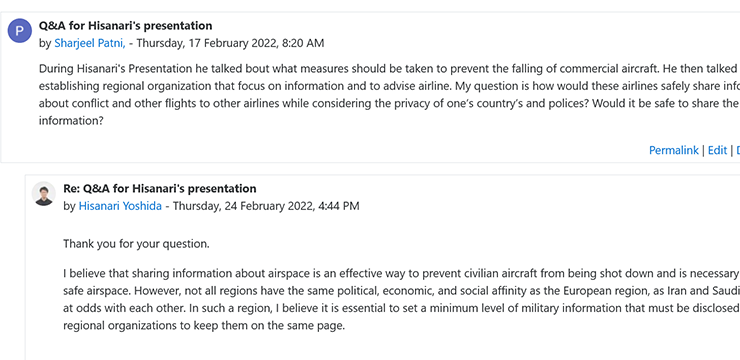Select the original post title heading
The height and width of the screenshot is (360, 740).
[x=126, y=25]
